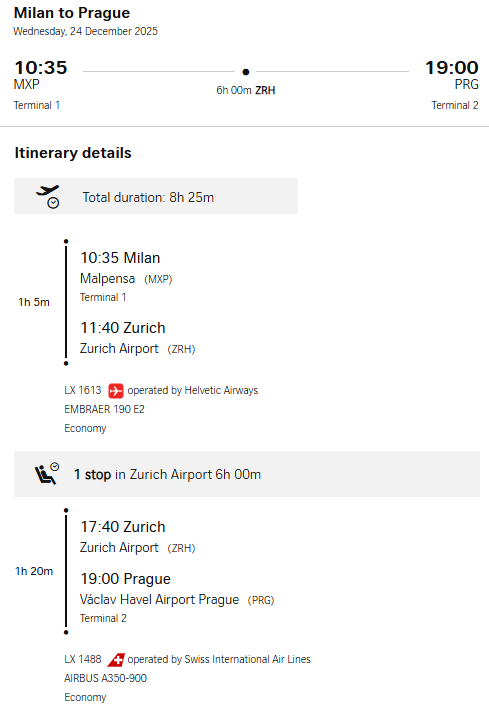Click the Total duration 8h 25m banner
The height and width of the screenshot is (716, 489).
click(156, 196)
